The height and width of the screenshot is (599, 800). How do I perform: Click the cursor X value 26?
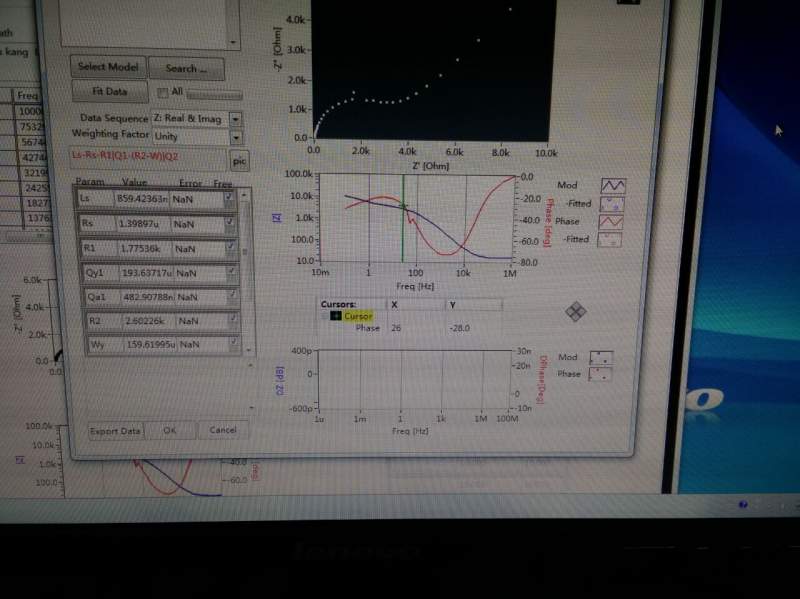pyautogui.click(x=396, y=328)
